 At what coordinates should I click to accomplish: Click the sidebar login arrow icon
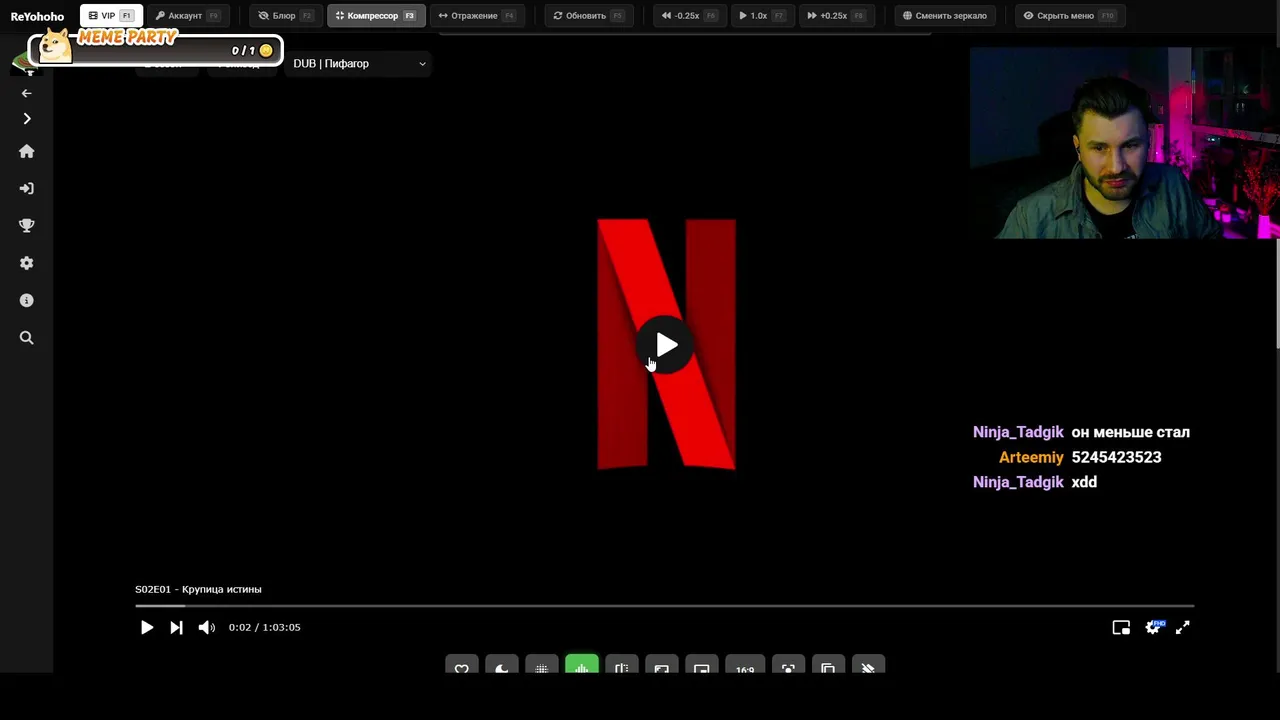(27, 188)
